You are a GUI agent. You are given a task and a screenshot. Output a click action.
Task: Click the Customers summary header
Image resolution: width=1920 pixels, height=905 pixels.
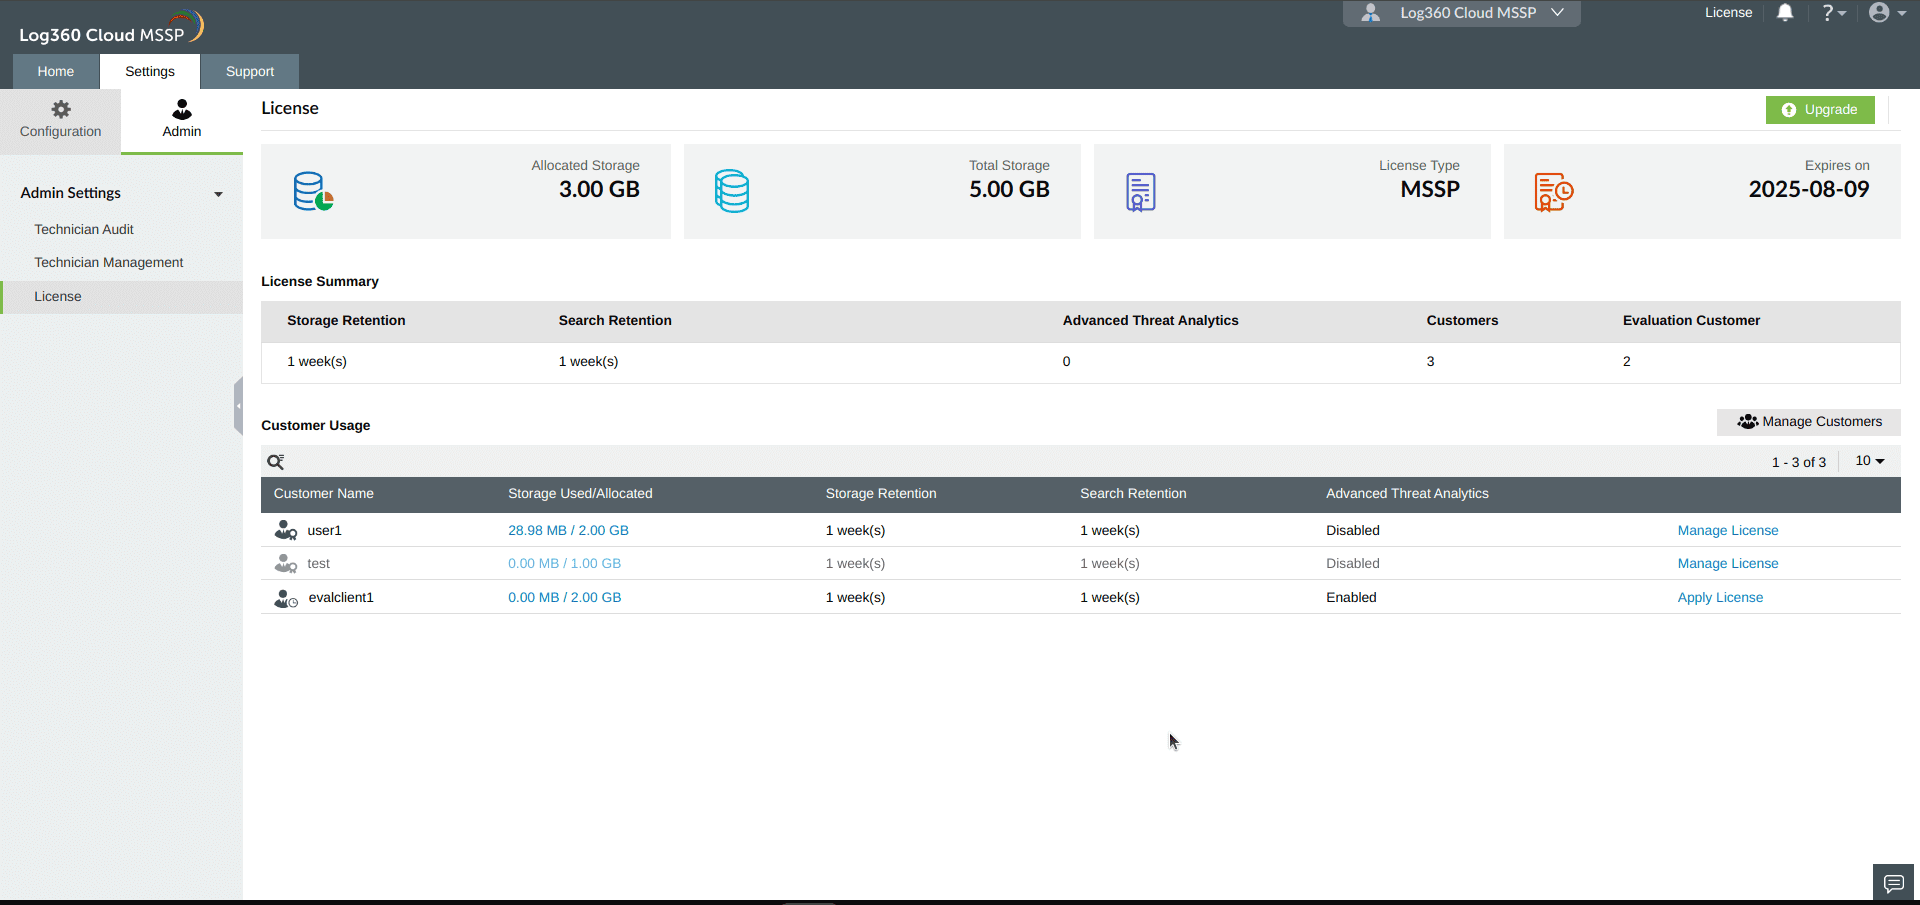[1462, 321]
